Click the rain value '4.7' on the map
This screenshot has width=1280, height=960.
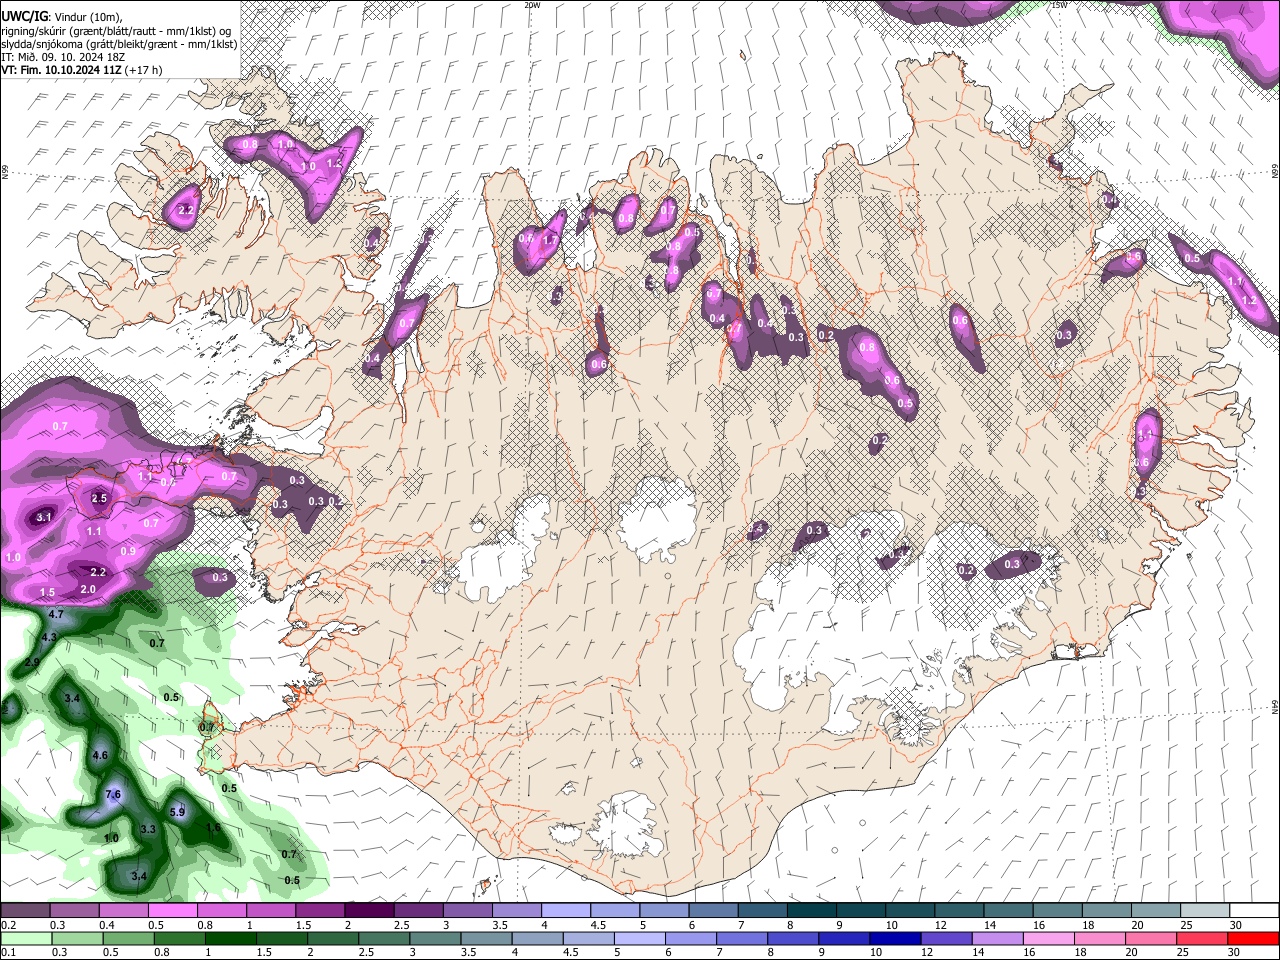(x=56, y=614)
